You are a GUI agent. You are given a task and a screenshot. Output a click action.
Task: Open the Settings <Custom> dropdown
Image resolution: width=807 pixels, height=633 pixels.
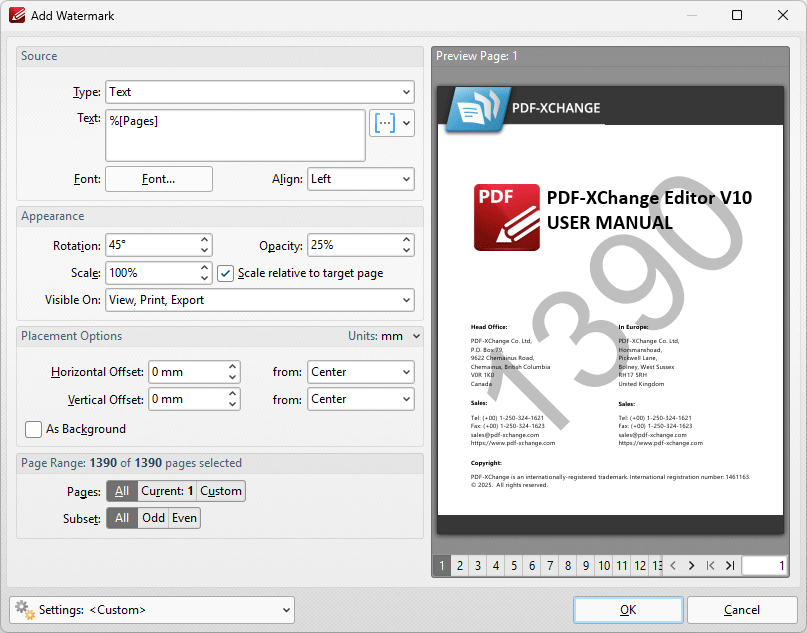(152, 610)
